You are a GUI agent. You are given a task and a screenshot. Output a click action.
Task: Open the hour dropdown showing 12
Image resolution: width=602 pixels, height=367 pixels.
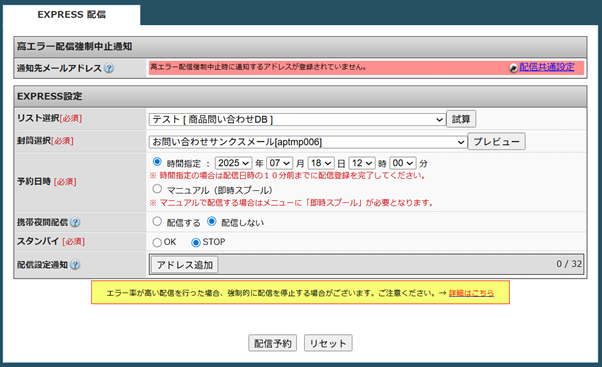tap(362, 163)
